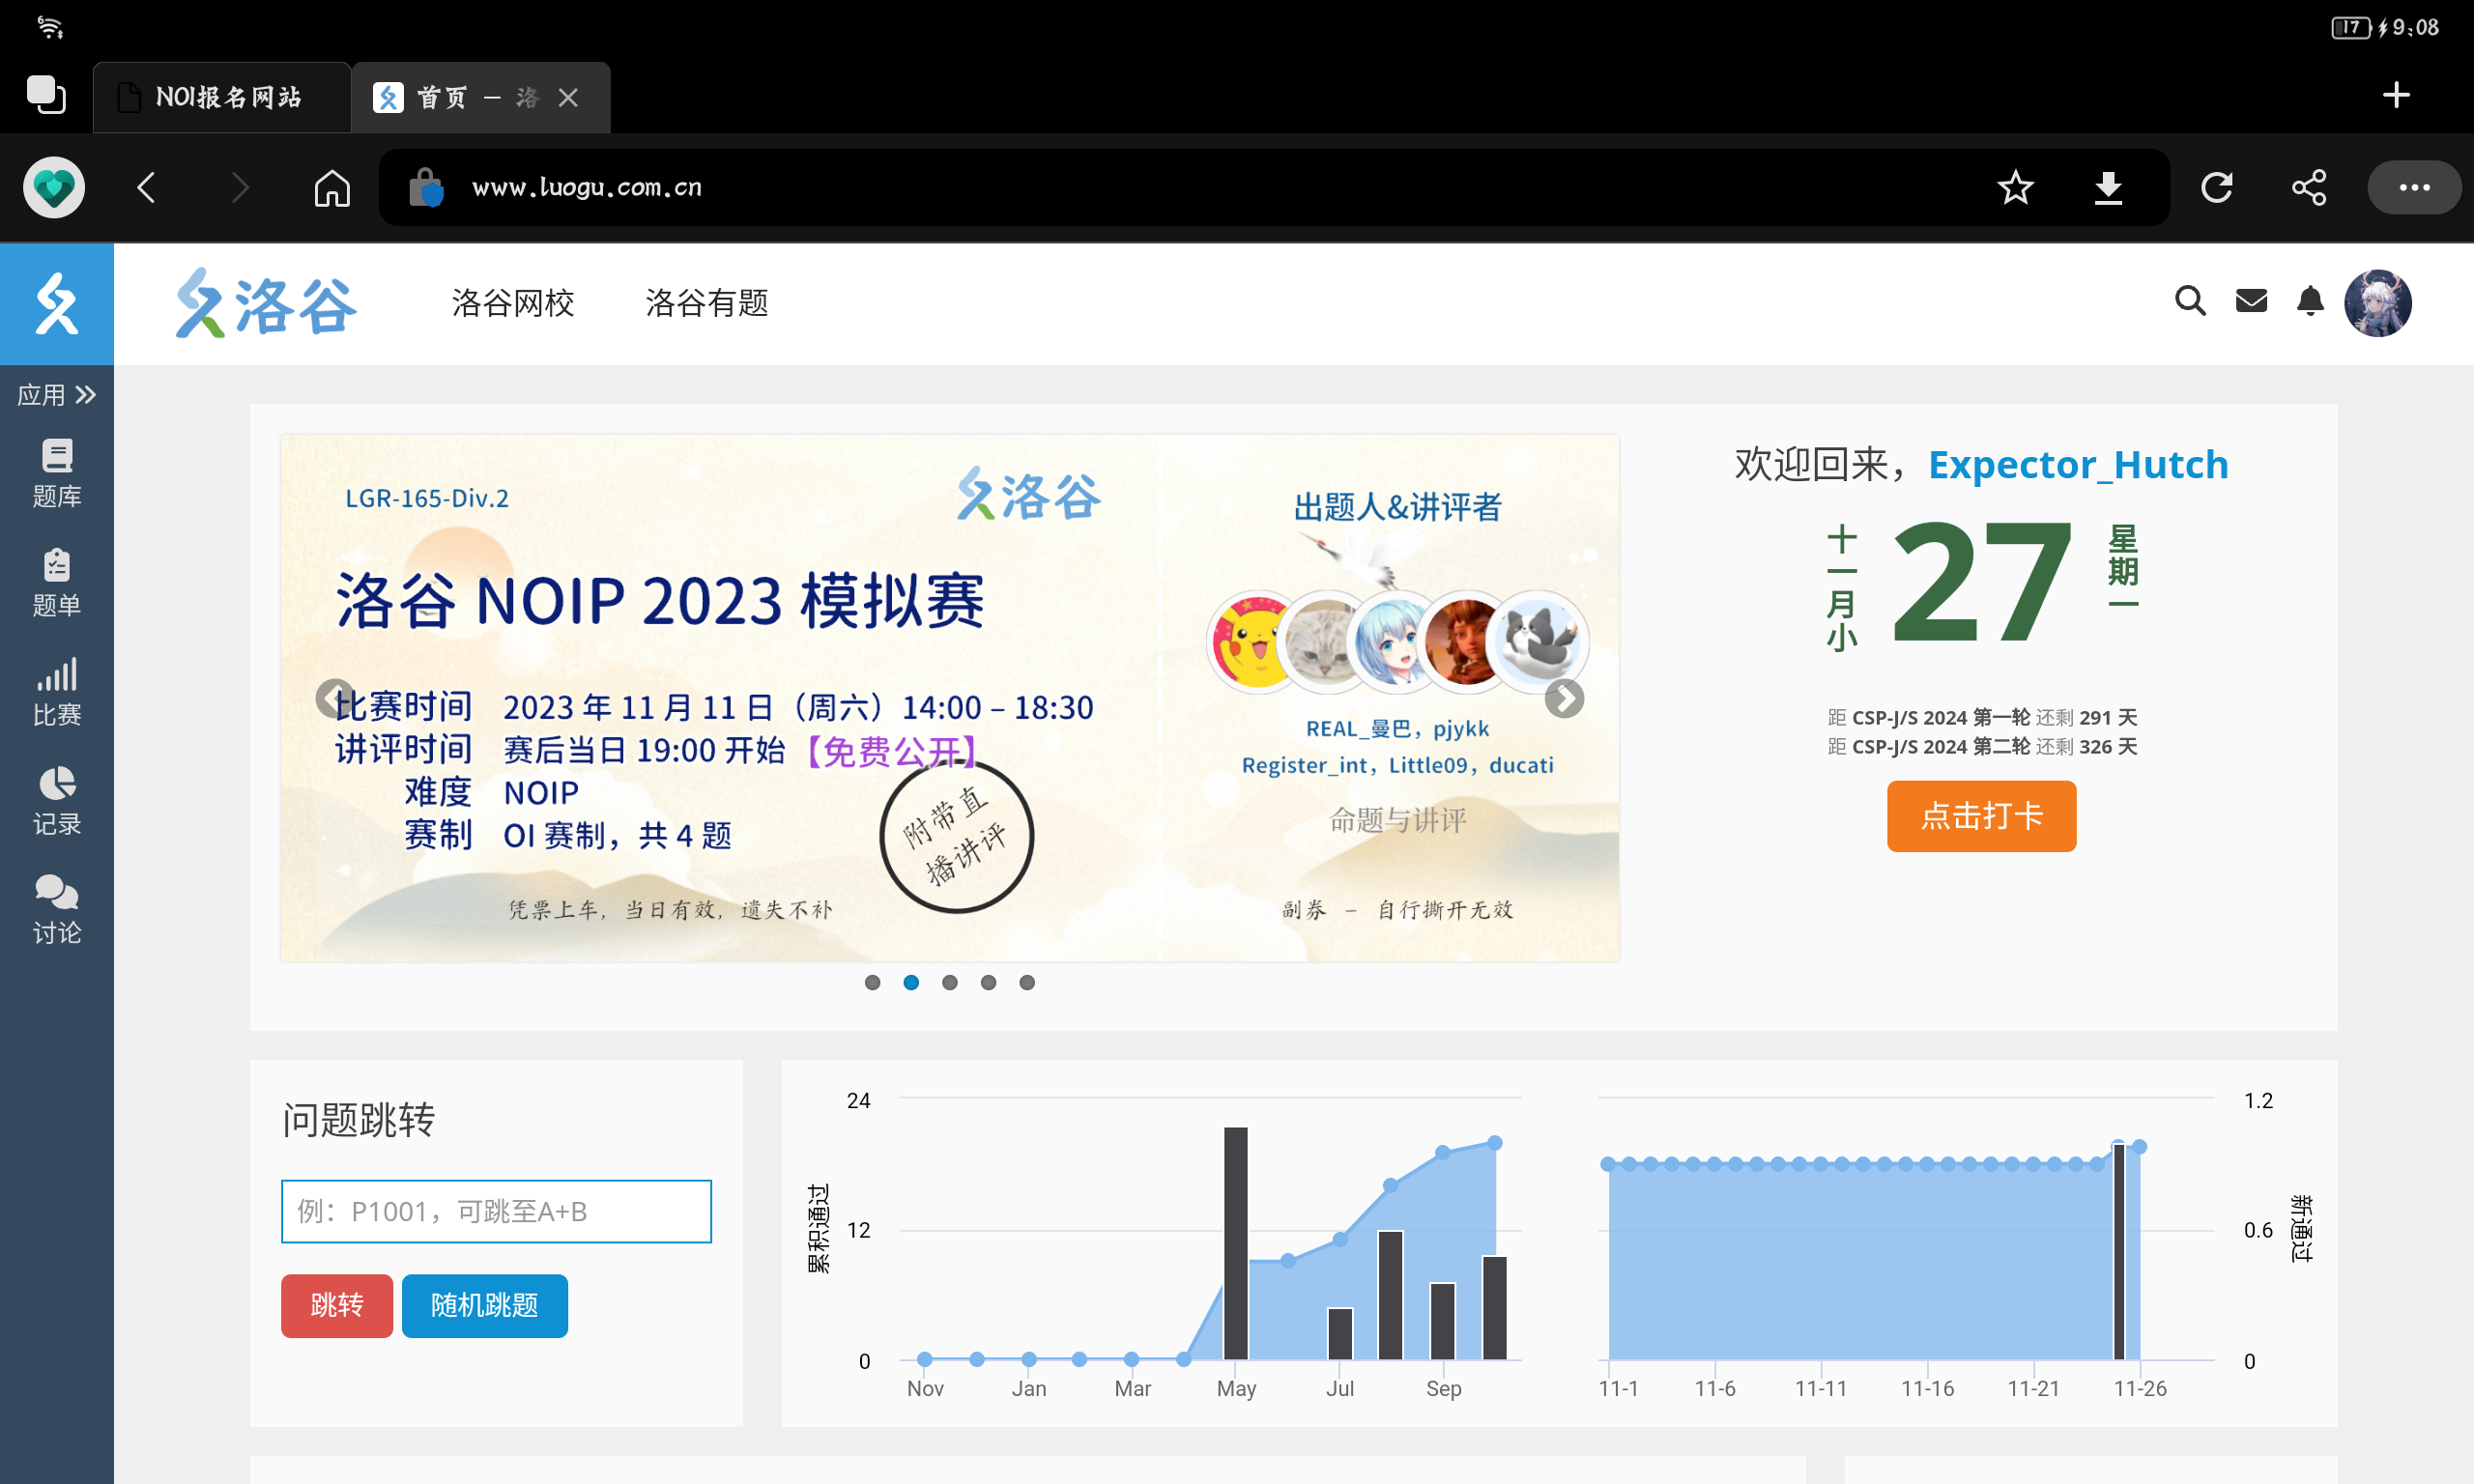Open the notification bell icon
Image resolution: width=2474 pixels, height=1484 pixels.
point(2310,301)
